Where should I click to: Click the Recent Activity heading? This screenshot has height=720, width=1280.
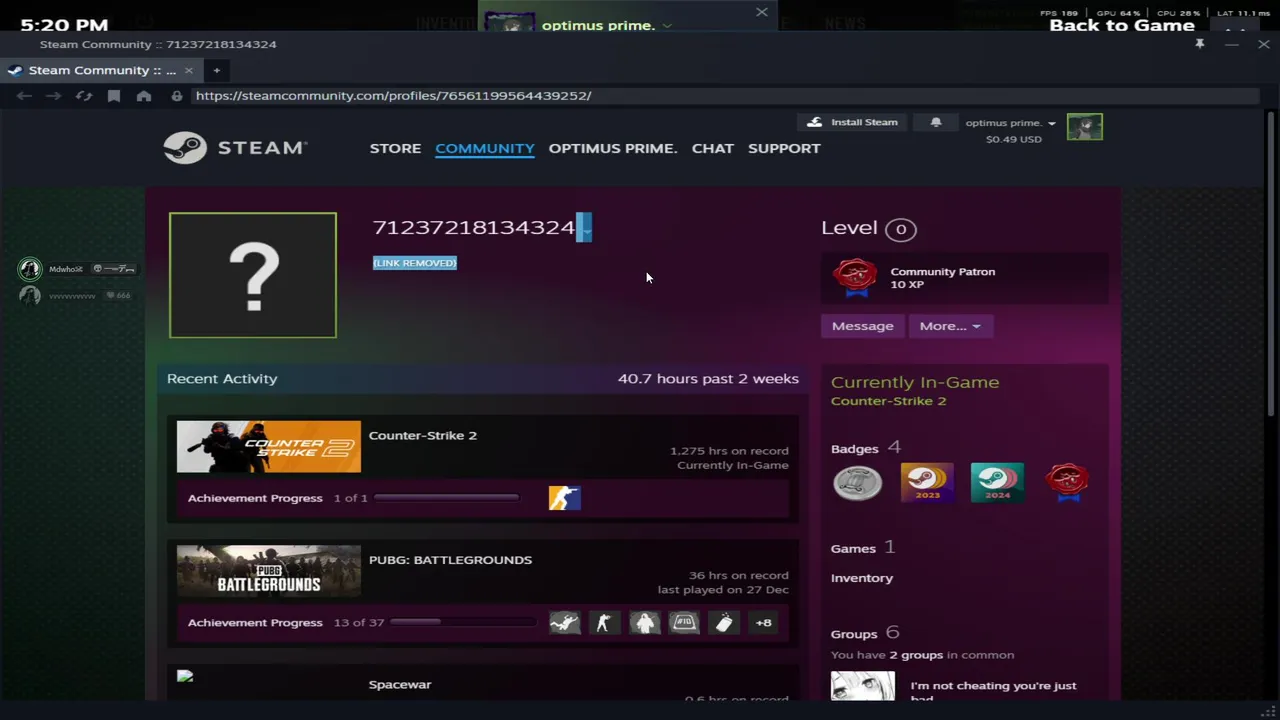[x=222, y=379]
